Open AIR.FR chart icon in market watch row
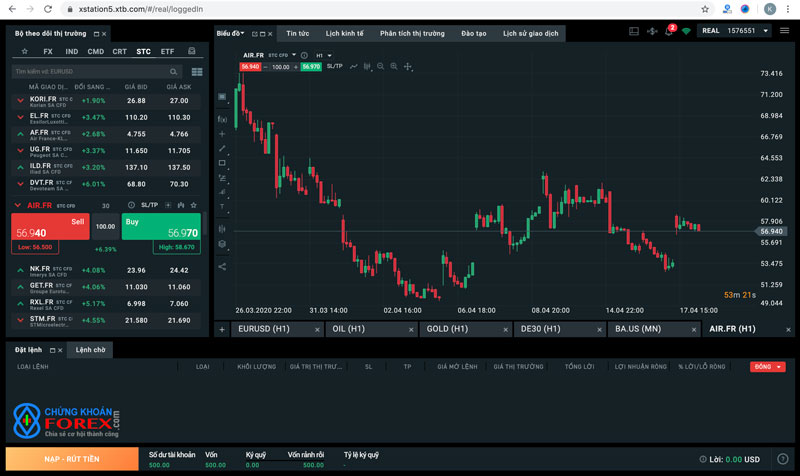This screenshot has height=476, width=800. point(181,205)
